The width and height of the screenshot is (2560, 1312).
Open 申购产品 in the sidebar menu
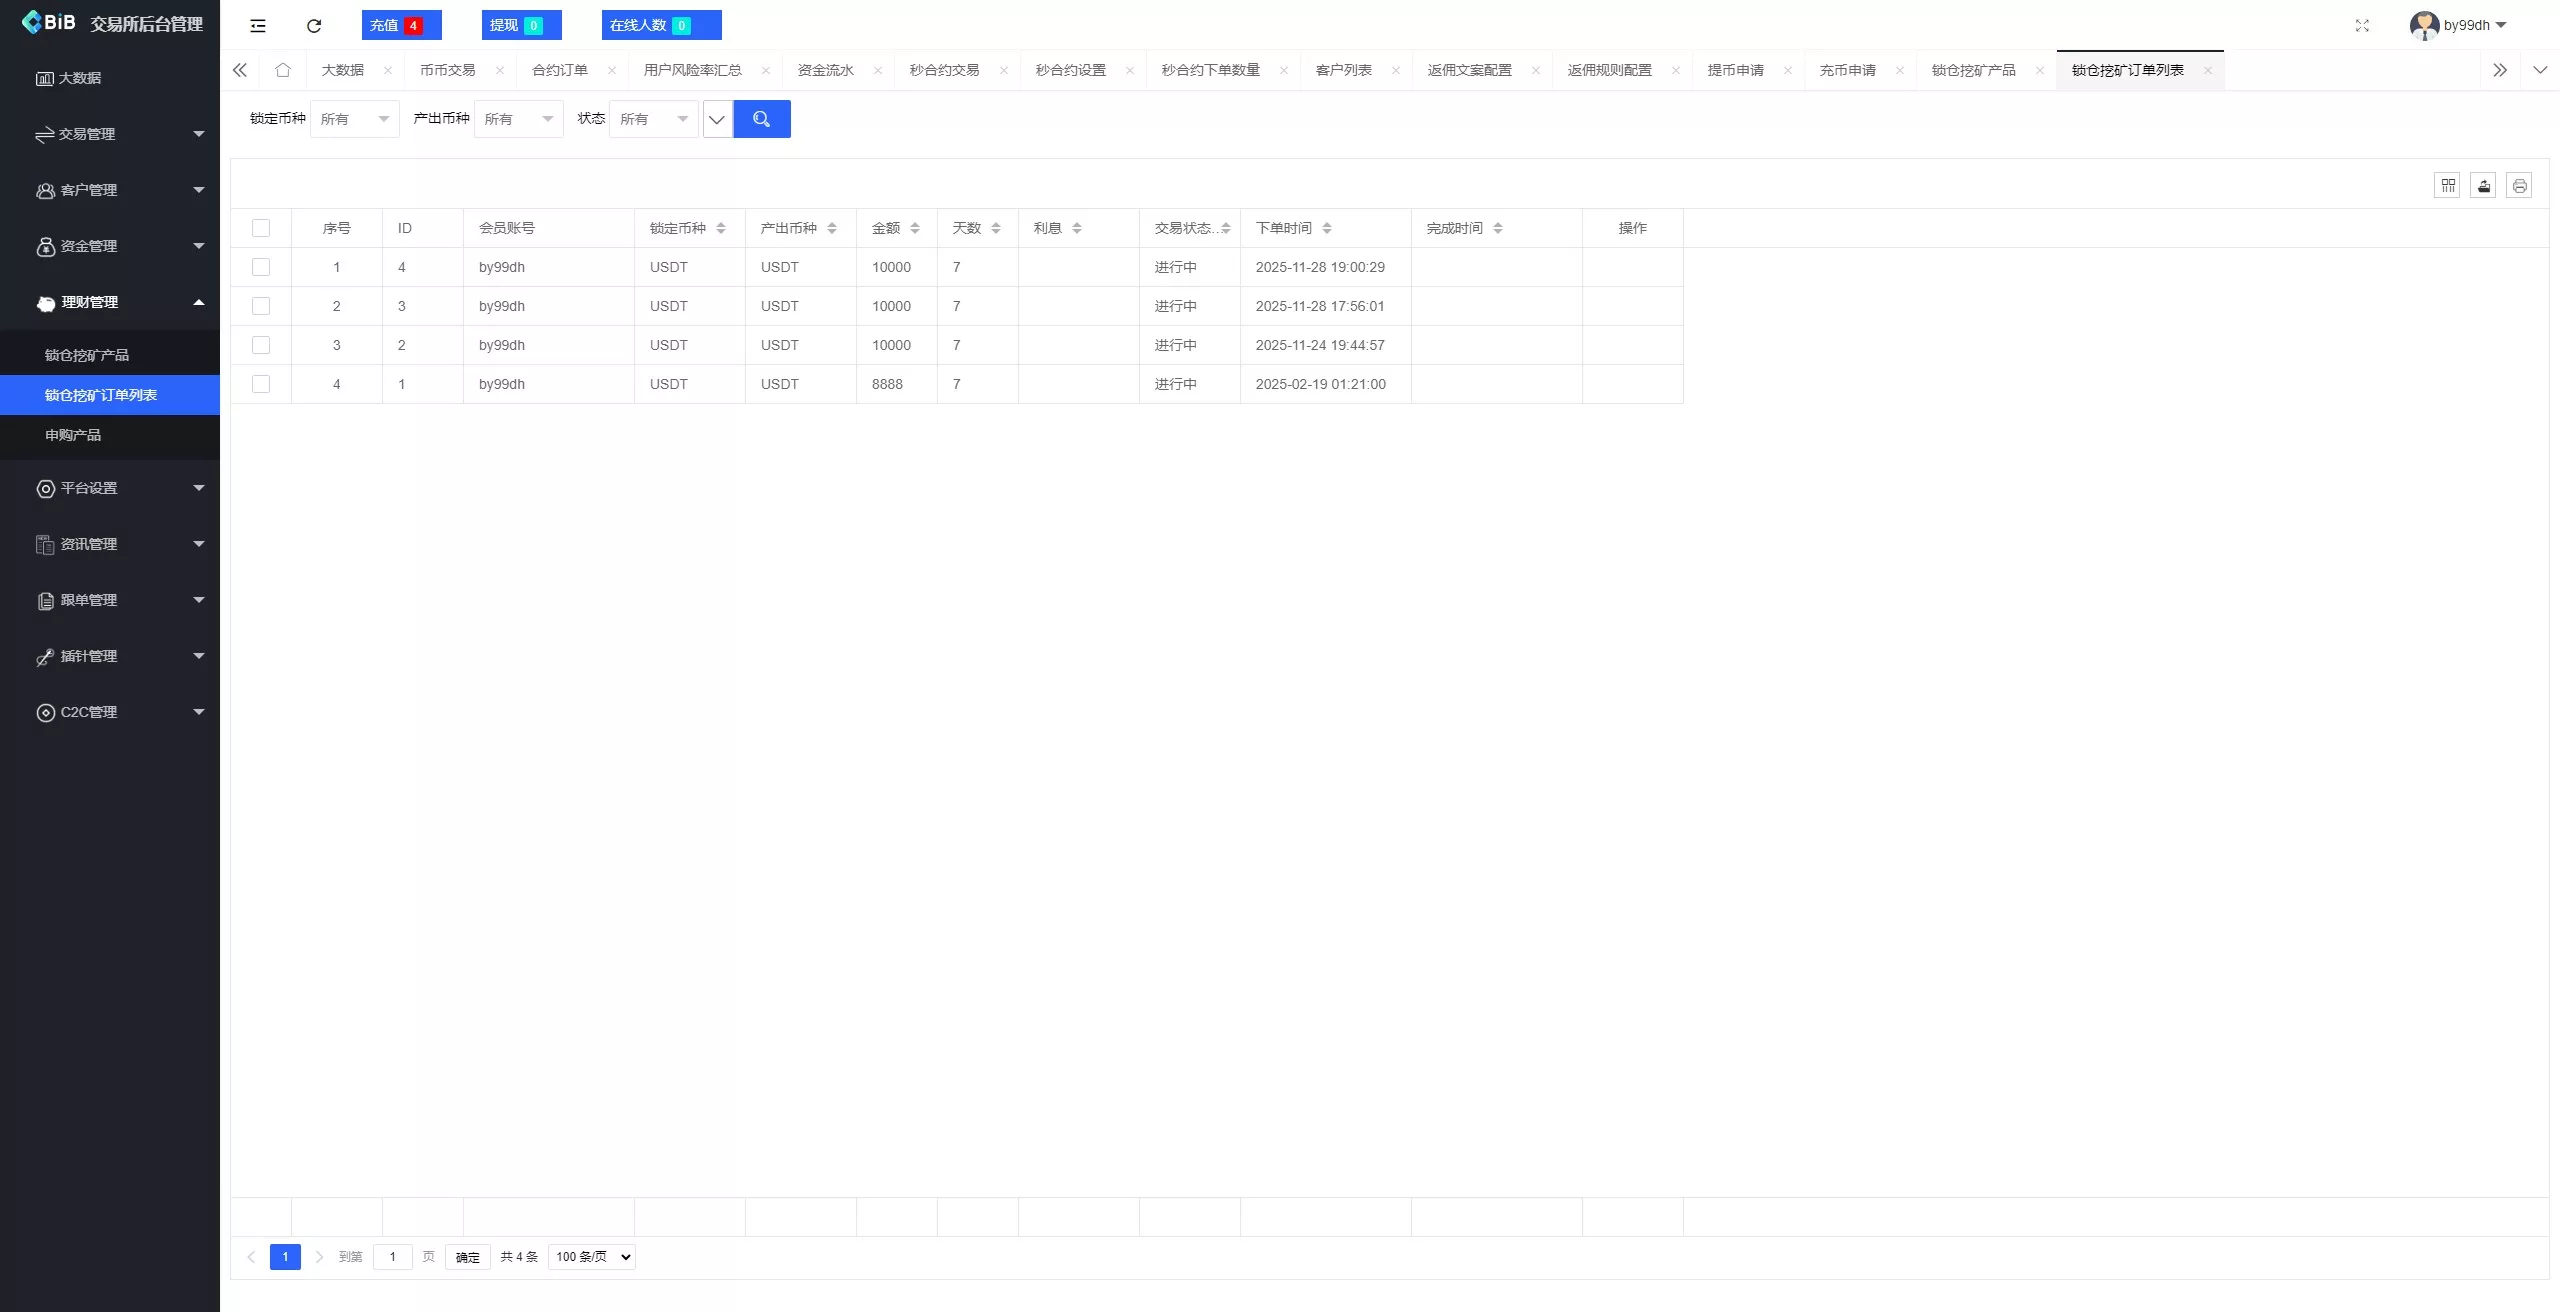[x=73, y=434]
